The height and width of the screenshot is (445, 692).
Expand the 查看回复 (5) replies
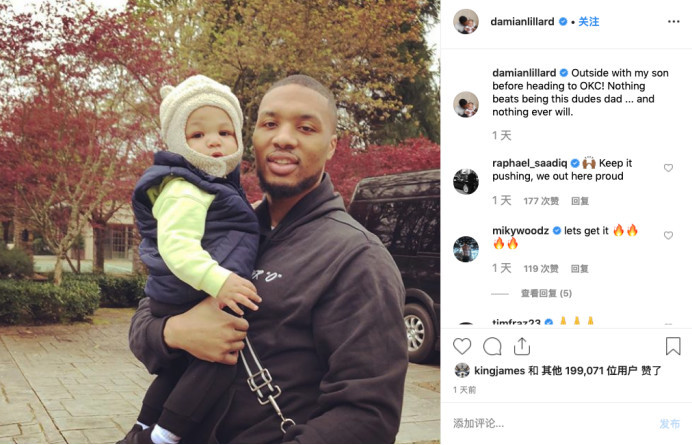[x=546, y=293]
